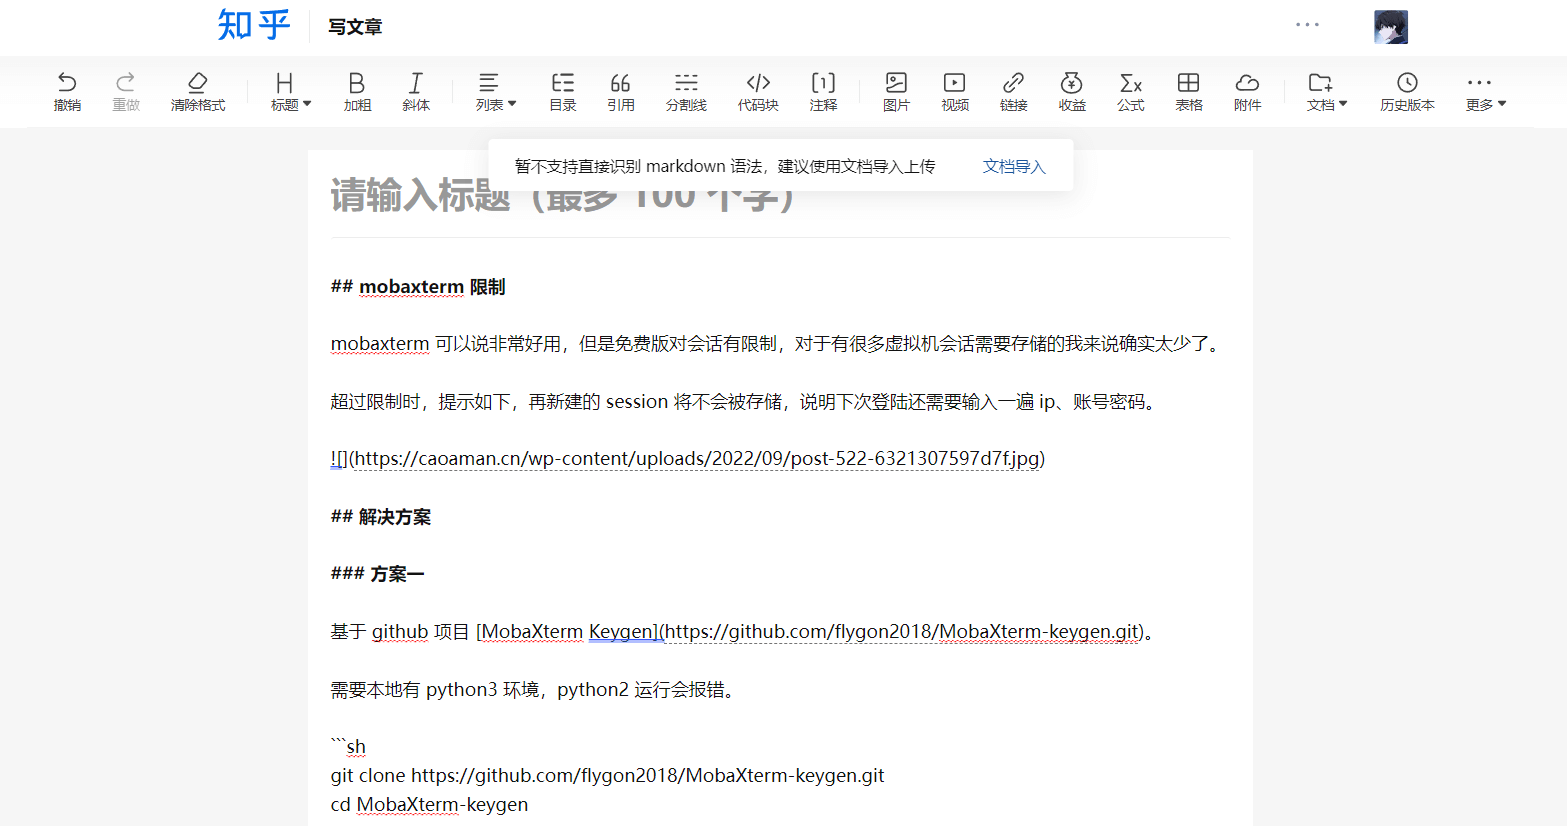Image resolution: width=1567 pixels, height=826 pixels.
Task: Expand the 文档 document dropdown
Action: click(1326, 91)
